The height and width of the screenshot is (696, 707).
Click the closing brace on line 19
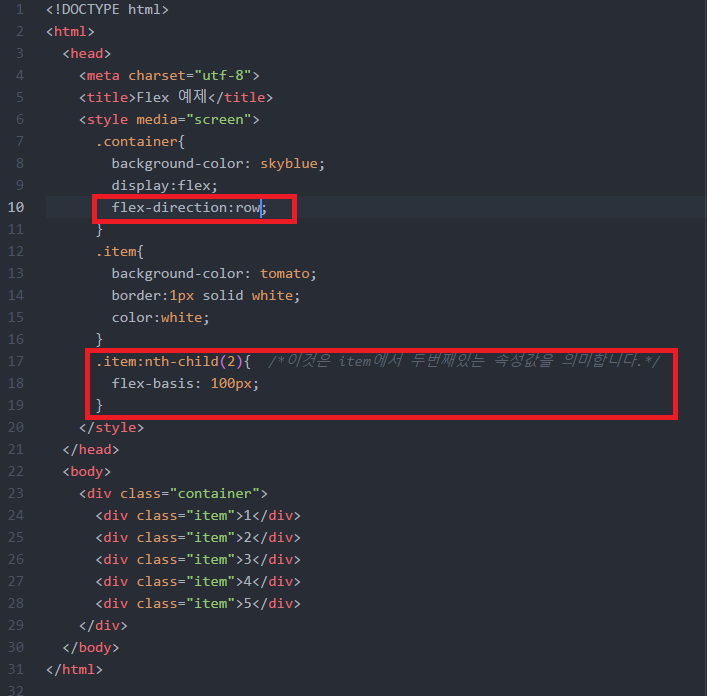(x=99, y=406)
